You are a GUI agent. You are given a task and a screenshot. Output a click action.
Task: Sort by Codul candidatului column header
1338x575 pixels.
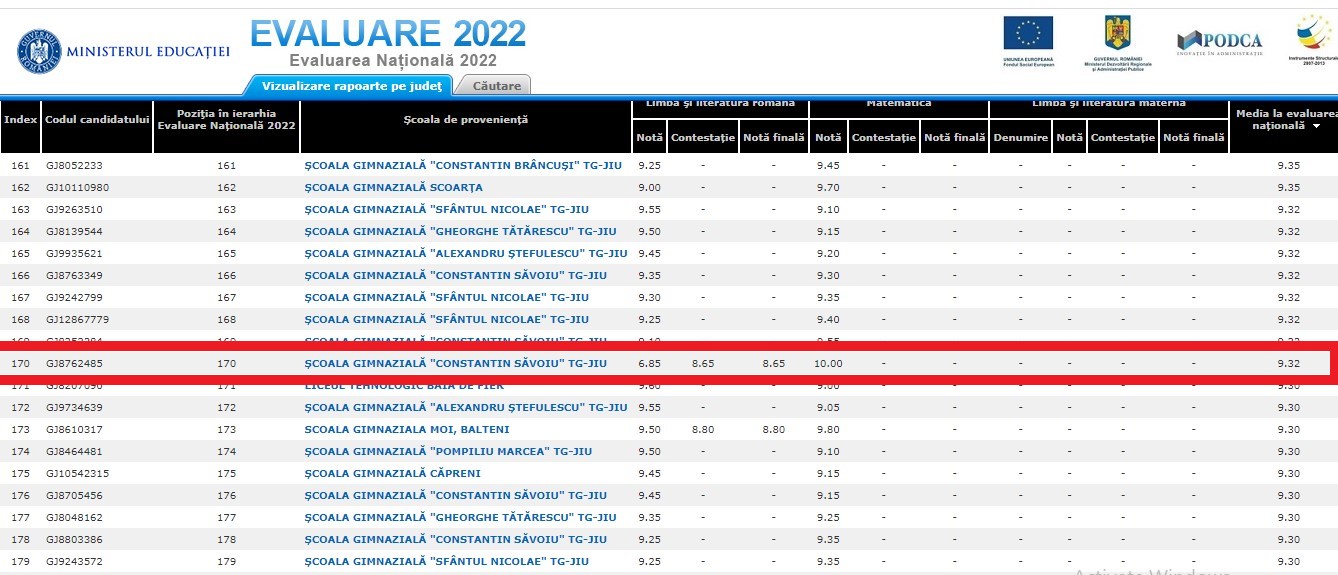(97, 120)
